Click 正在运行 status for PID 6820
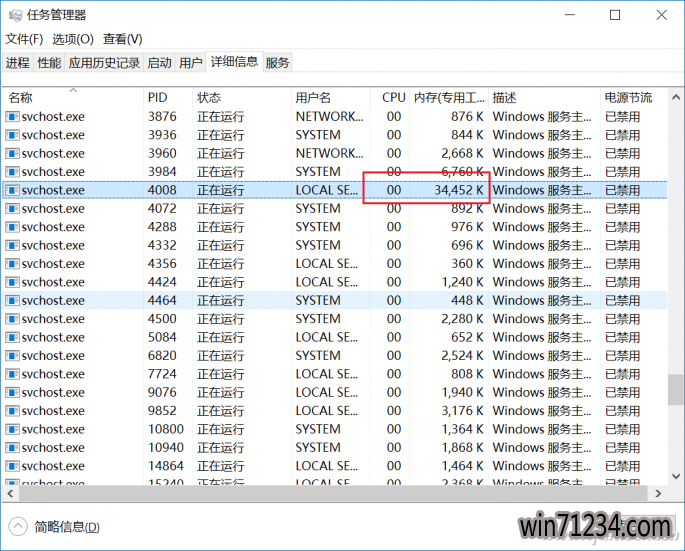This screenshot has height=551, width=685. pyautogui.click(x=221, y=356)
